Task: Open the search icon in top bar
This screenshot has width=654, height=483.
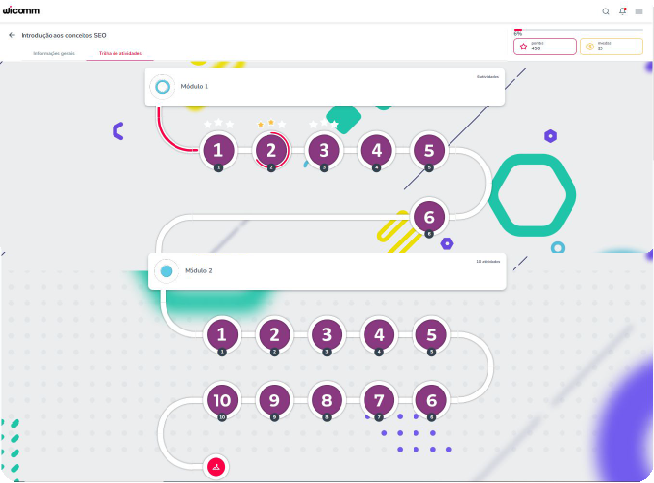Action: click(x=606, y=11)
